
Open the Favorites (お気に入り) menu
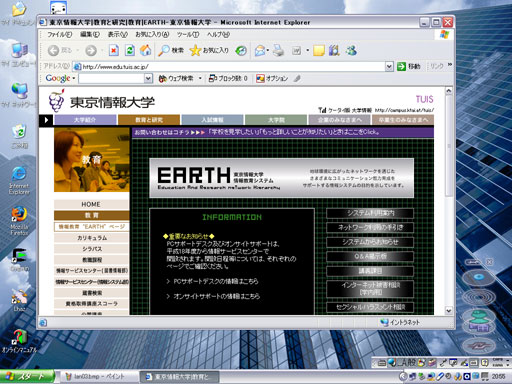(x=152, y=34)
